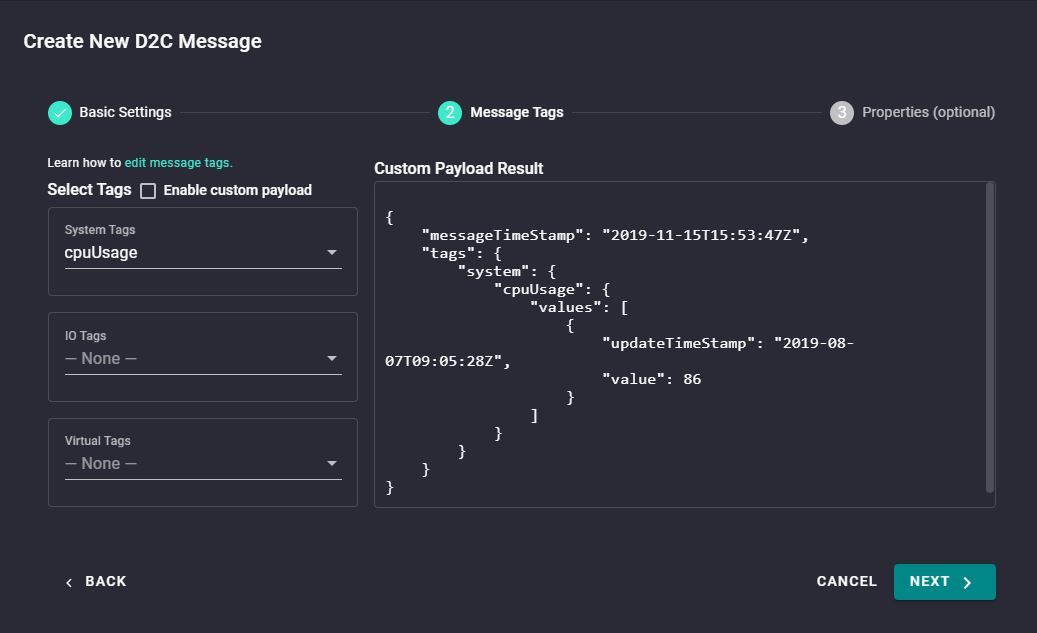The height and width of the screenshot is (633, 1037).
Task: Go to Basic Settings step
Action: point(125,112)
